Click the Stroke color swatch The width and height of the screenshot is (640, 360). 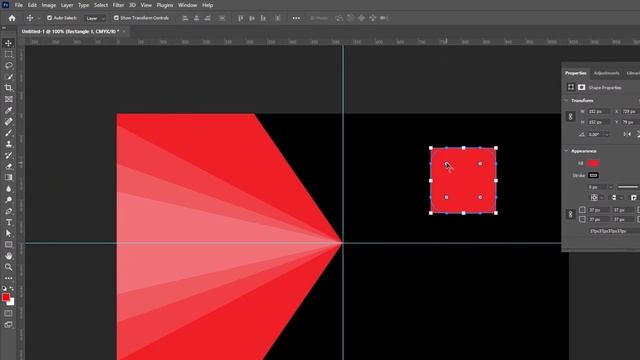coord(593,175)
